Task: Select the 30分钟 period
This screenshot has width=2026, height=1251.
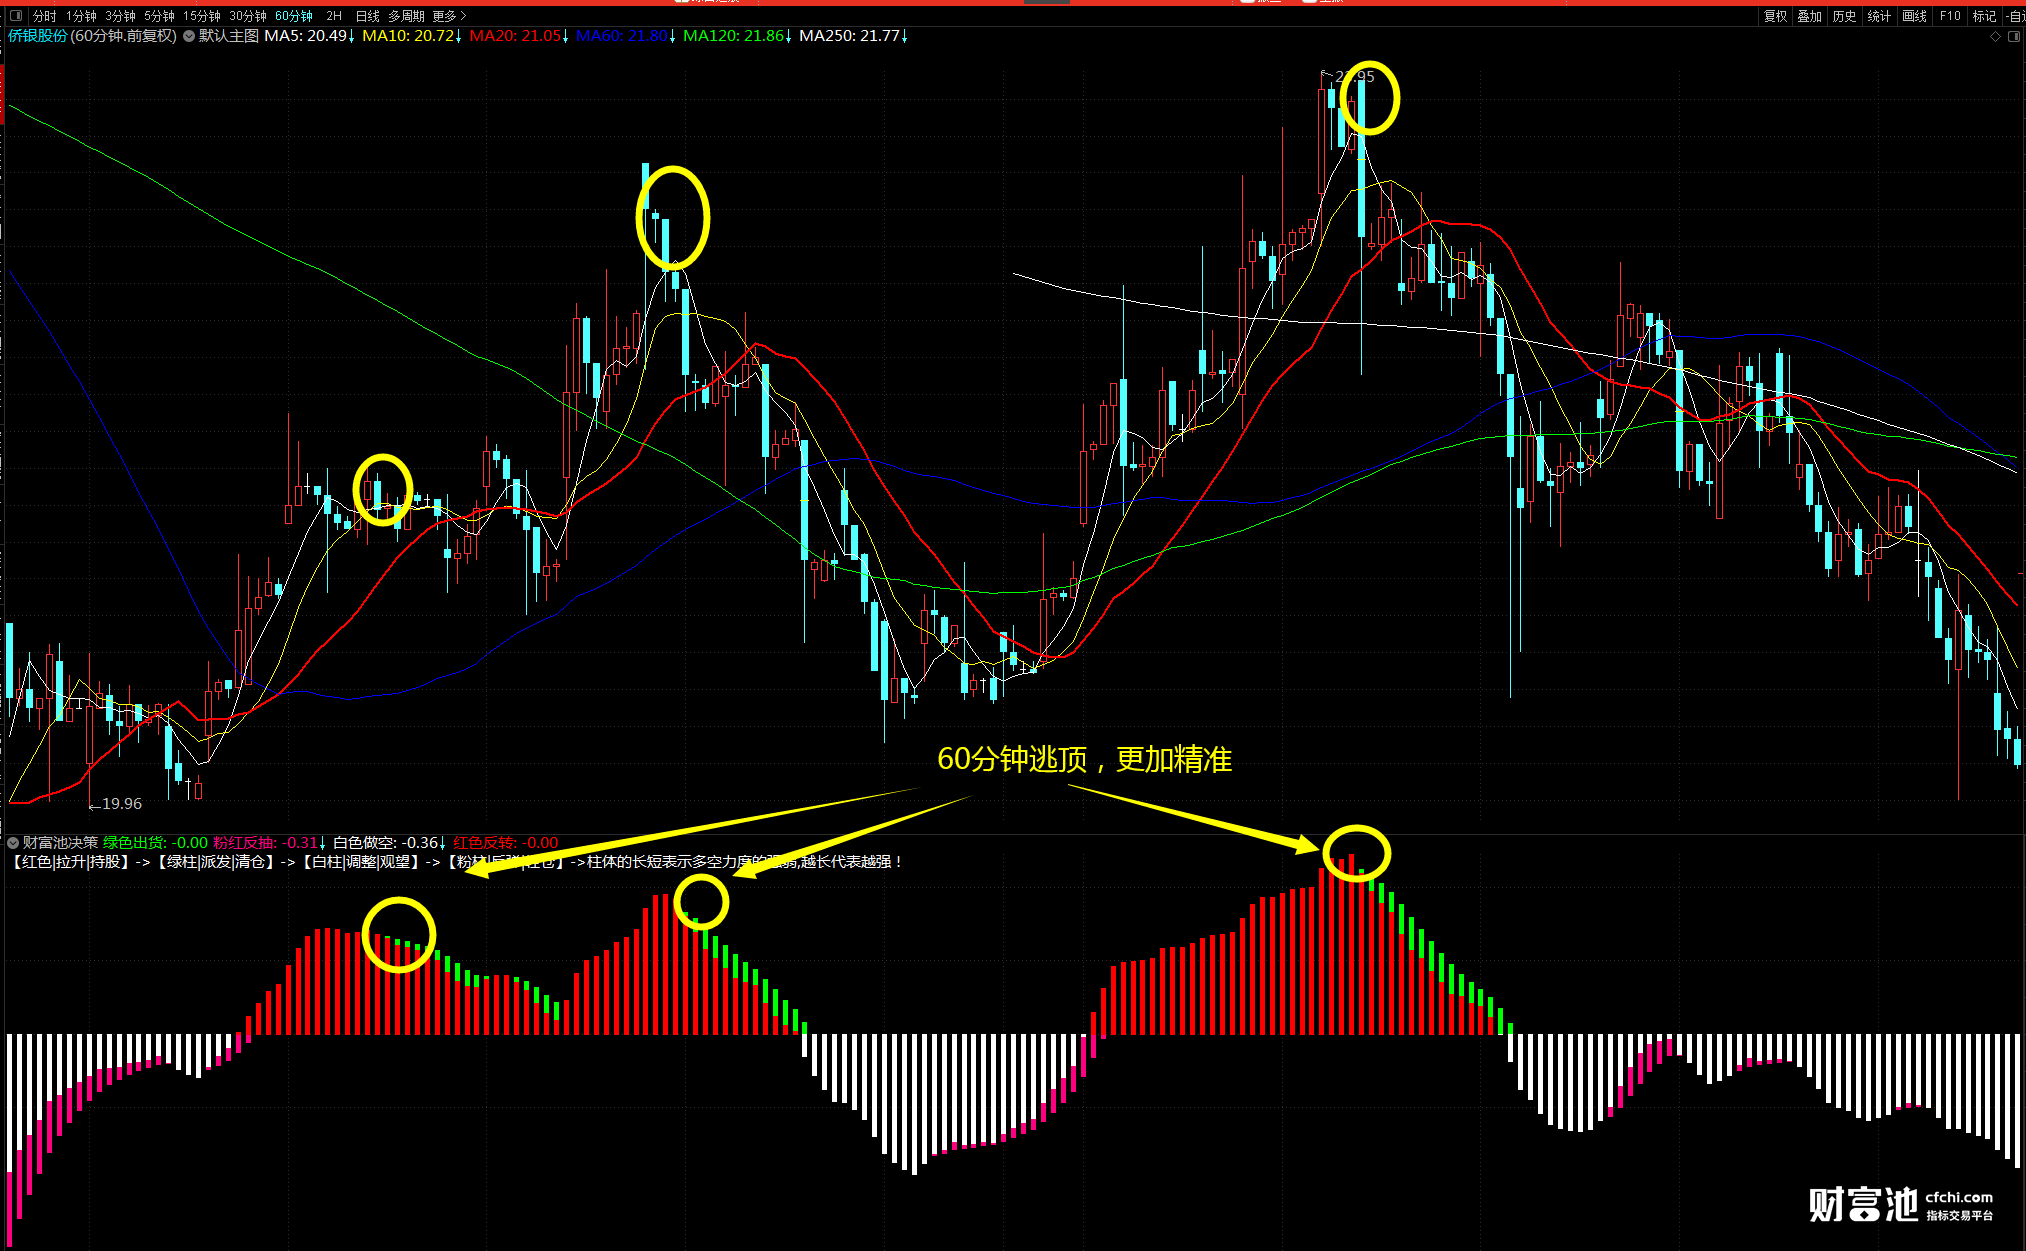Action: pyautogui.click(x=247, y=16)
